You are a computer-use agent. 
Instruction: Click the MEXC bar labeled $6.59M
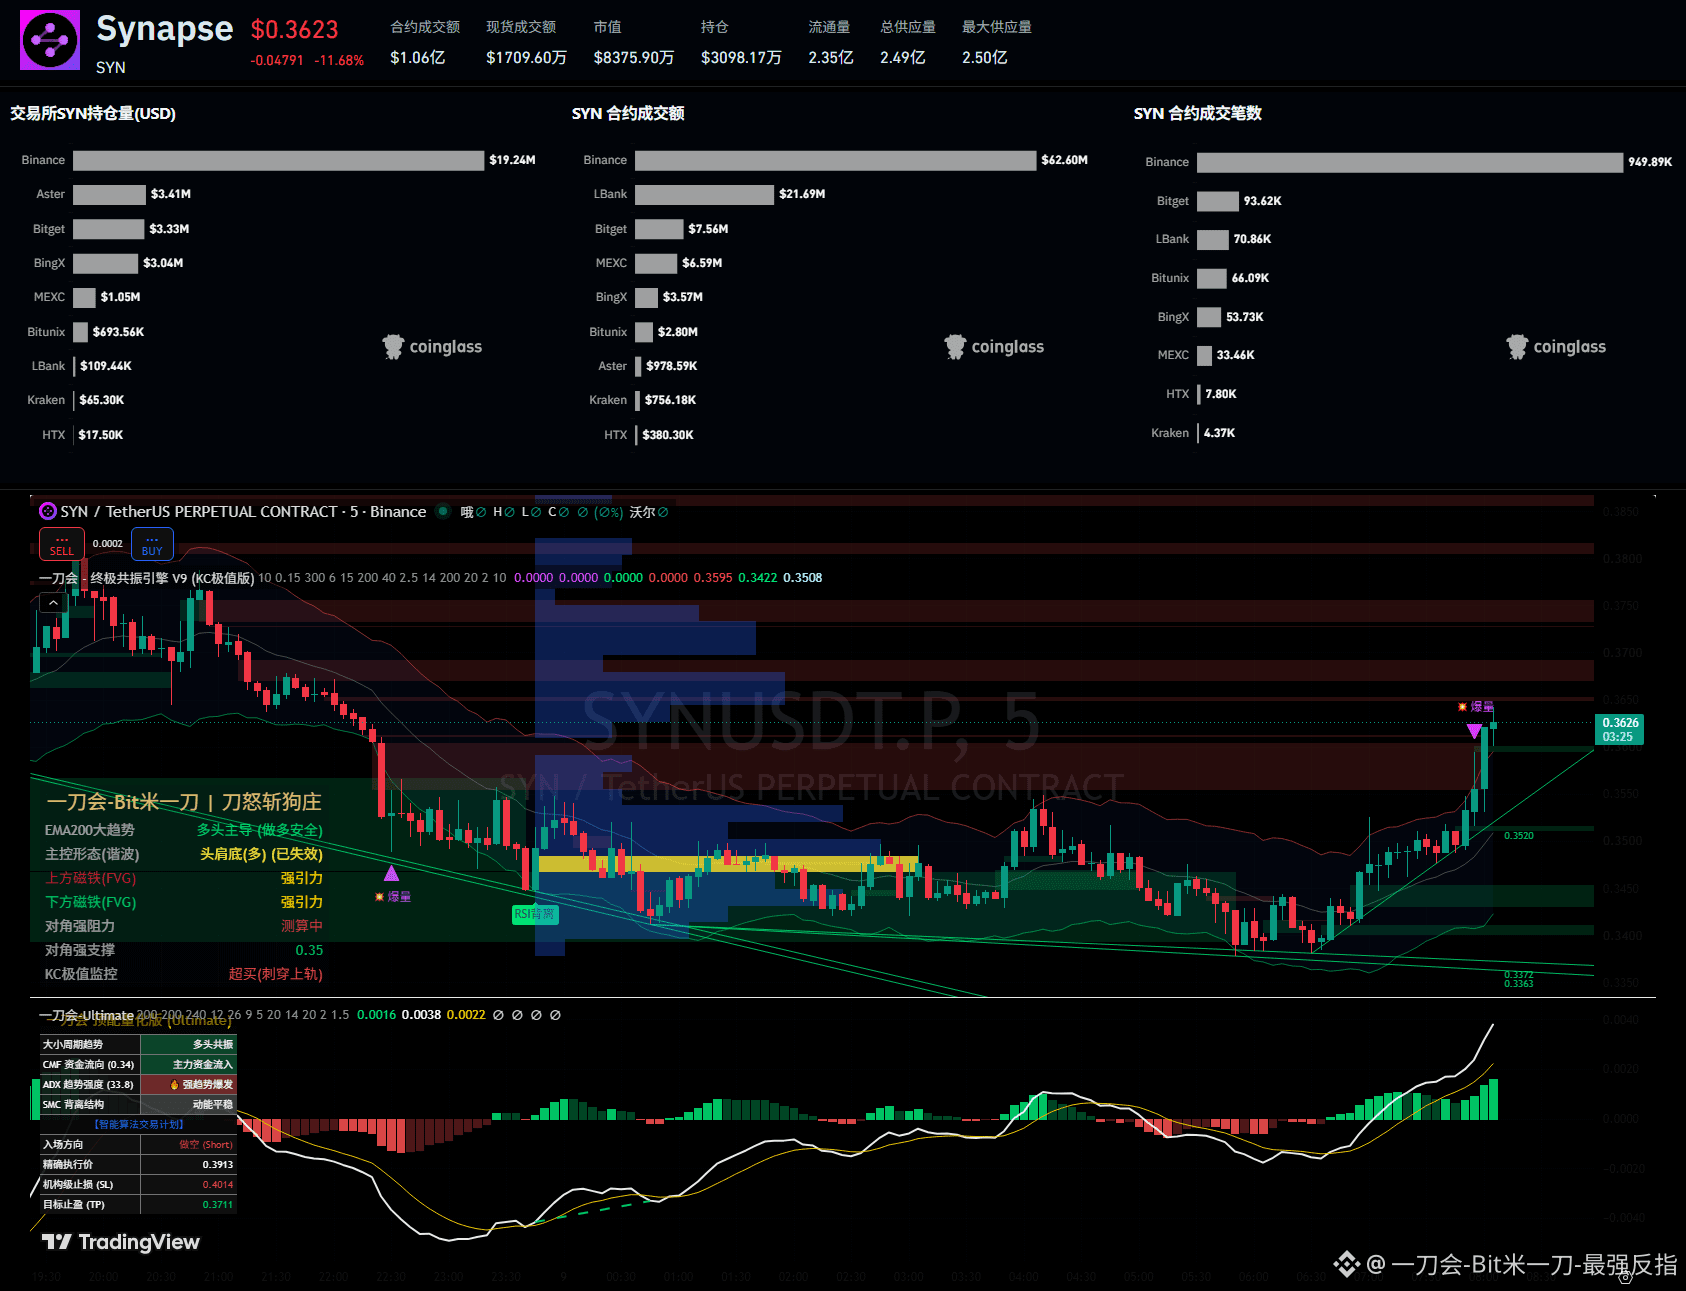point(656,263)
